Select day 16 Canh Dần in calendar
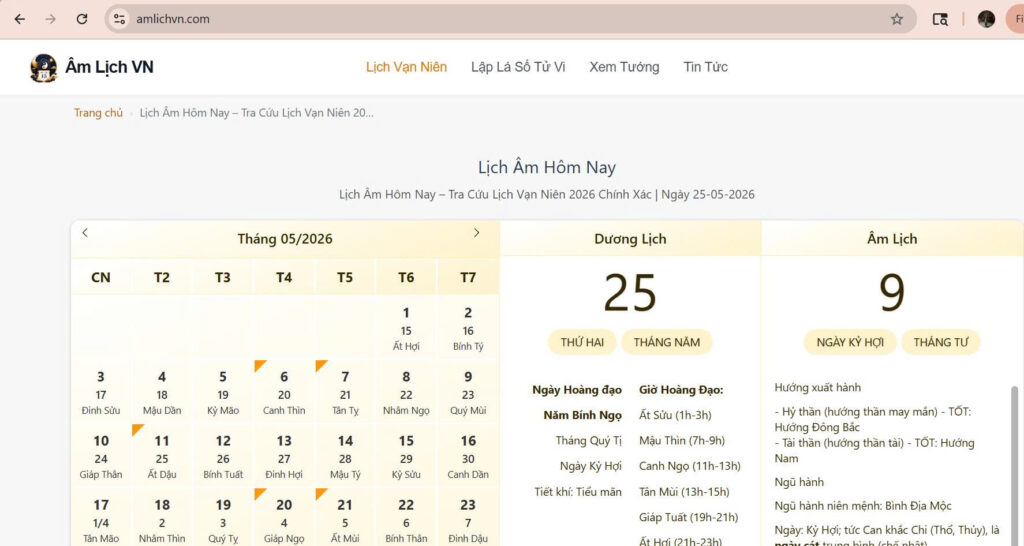The width and height of the screenshot is (1024, 546). tap(468, 457)
